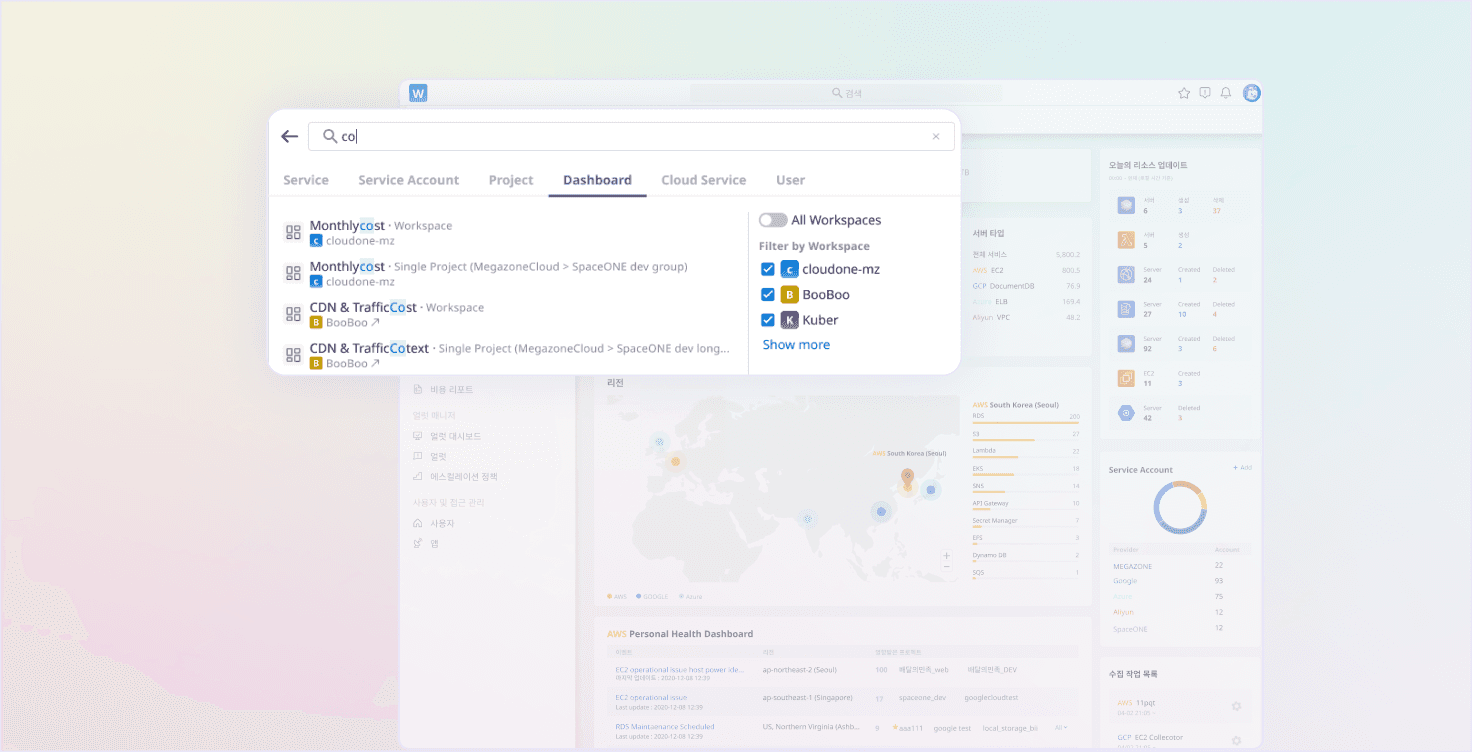Click the orange South Korea (Seoul) map pin
1472x752 pixels.
tap(907, 478)
